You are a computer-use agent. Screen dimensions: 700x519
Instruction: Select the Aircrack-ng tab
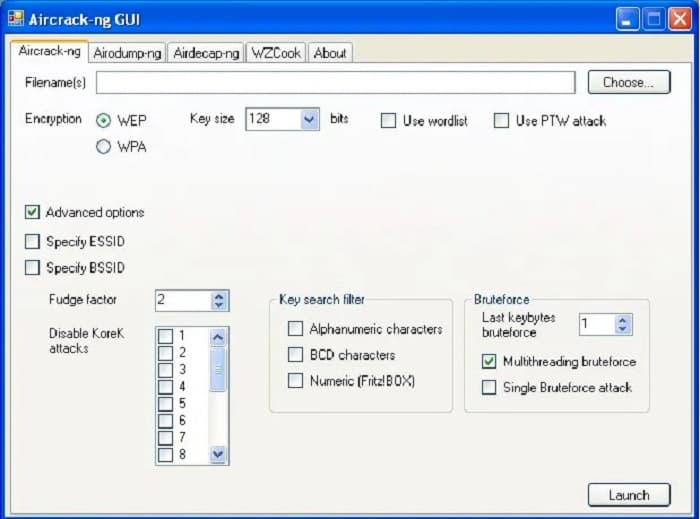pyautogui.click(x=50, y=51)
